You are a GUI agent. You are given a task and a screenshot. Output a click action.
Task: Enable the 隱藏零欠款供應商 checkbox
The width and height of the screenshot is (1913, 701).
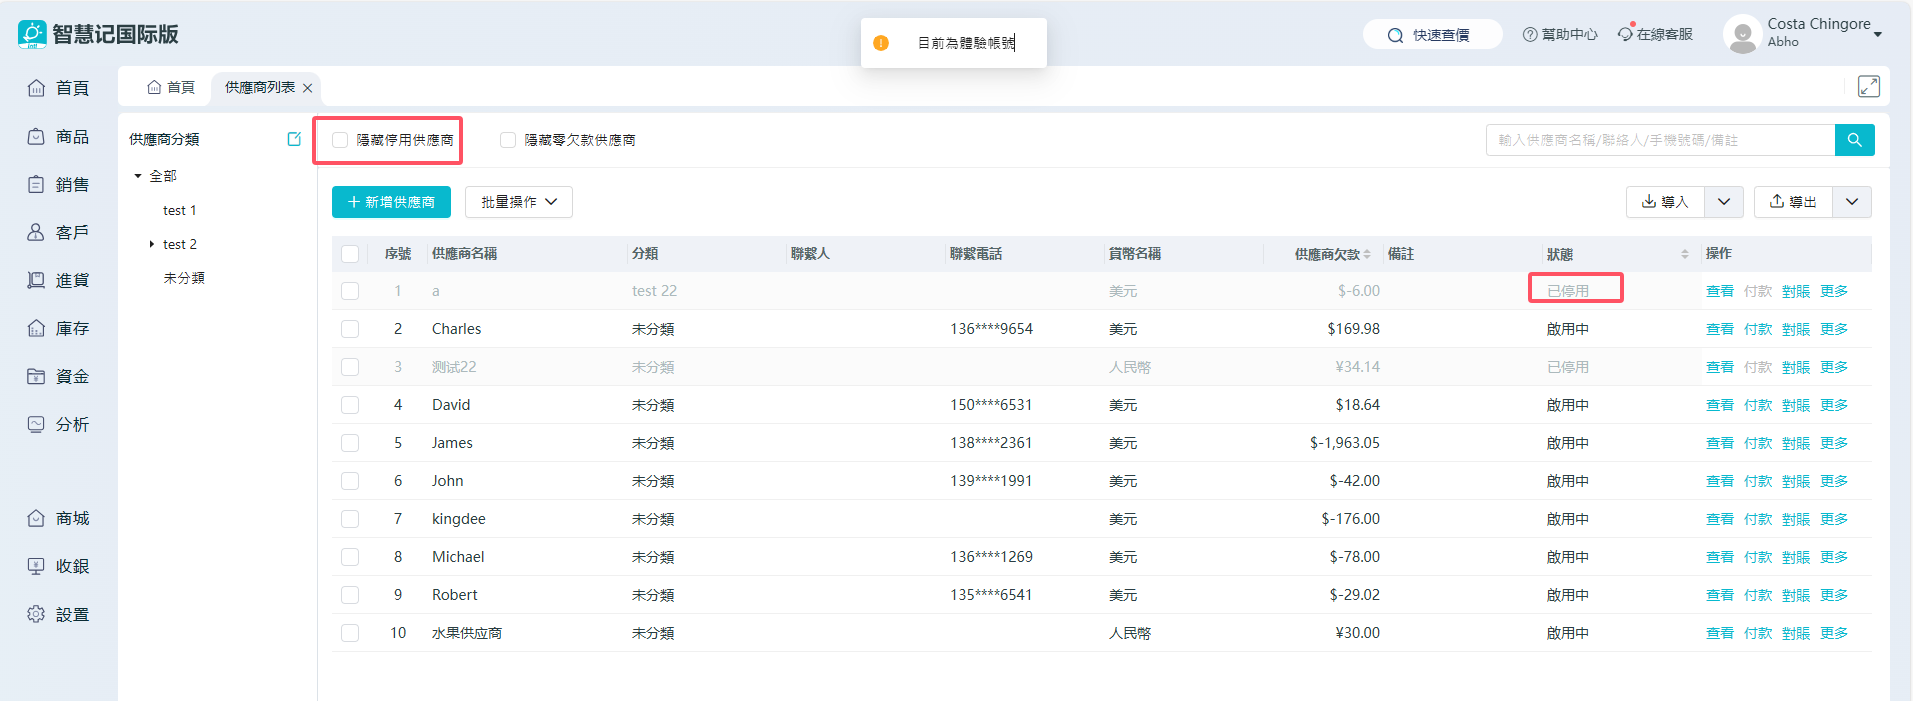click(x=508, y=140)
